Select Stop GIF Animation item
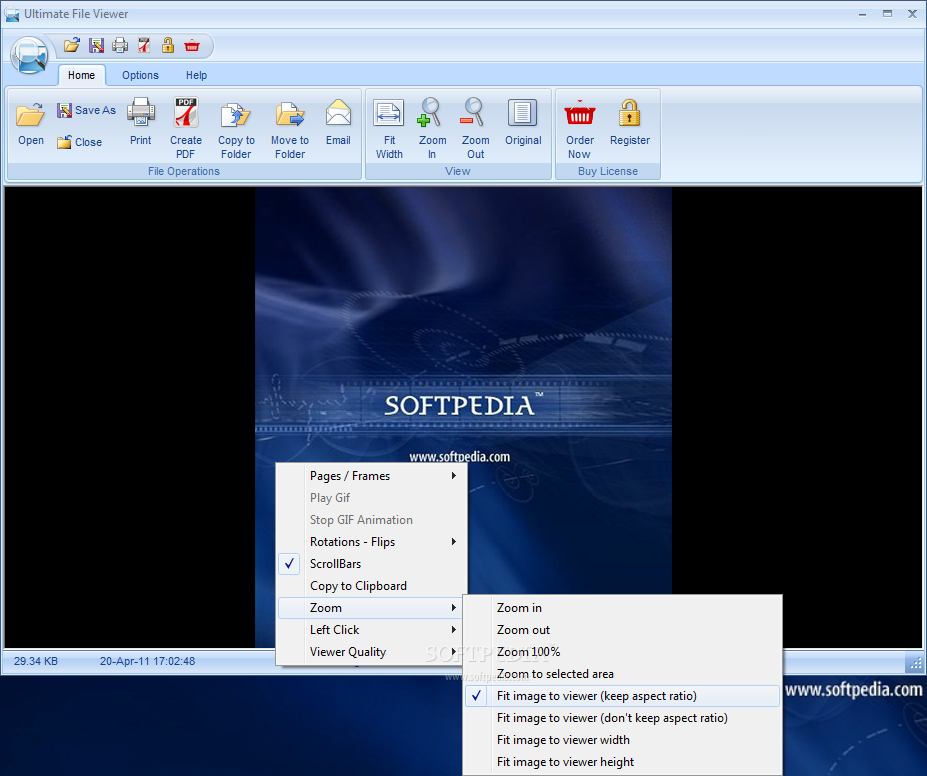This screenshot has width=927, height=776. coord(372,520)
